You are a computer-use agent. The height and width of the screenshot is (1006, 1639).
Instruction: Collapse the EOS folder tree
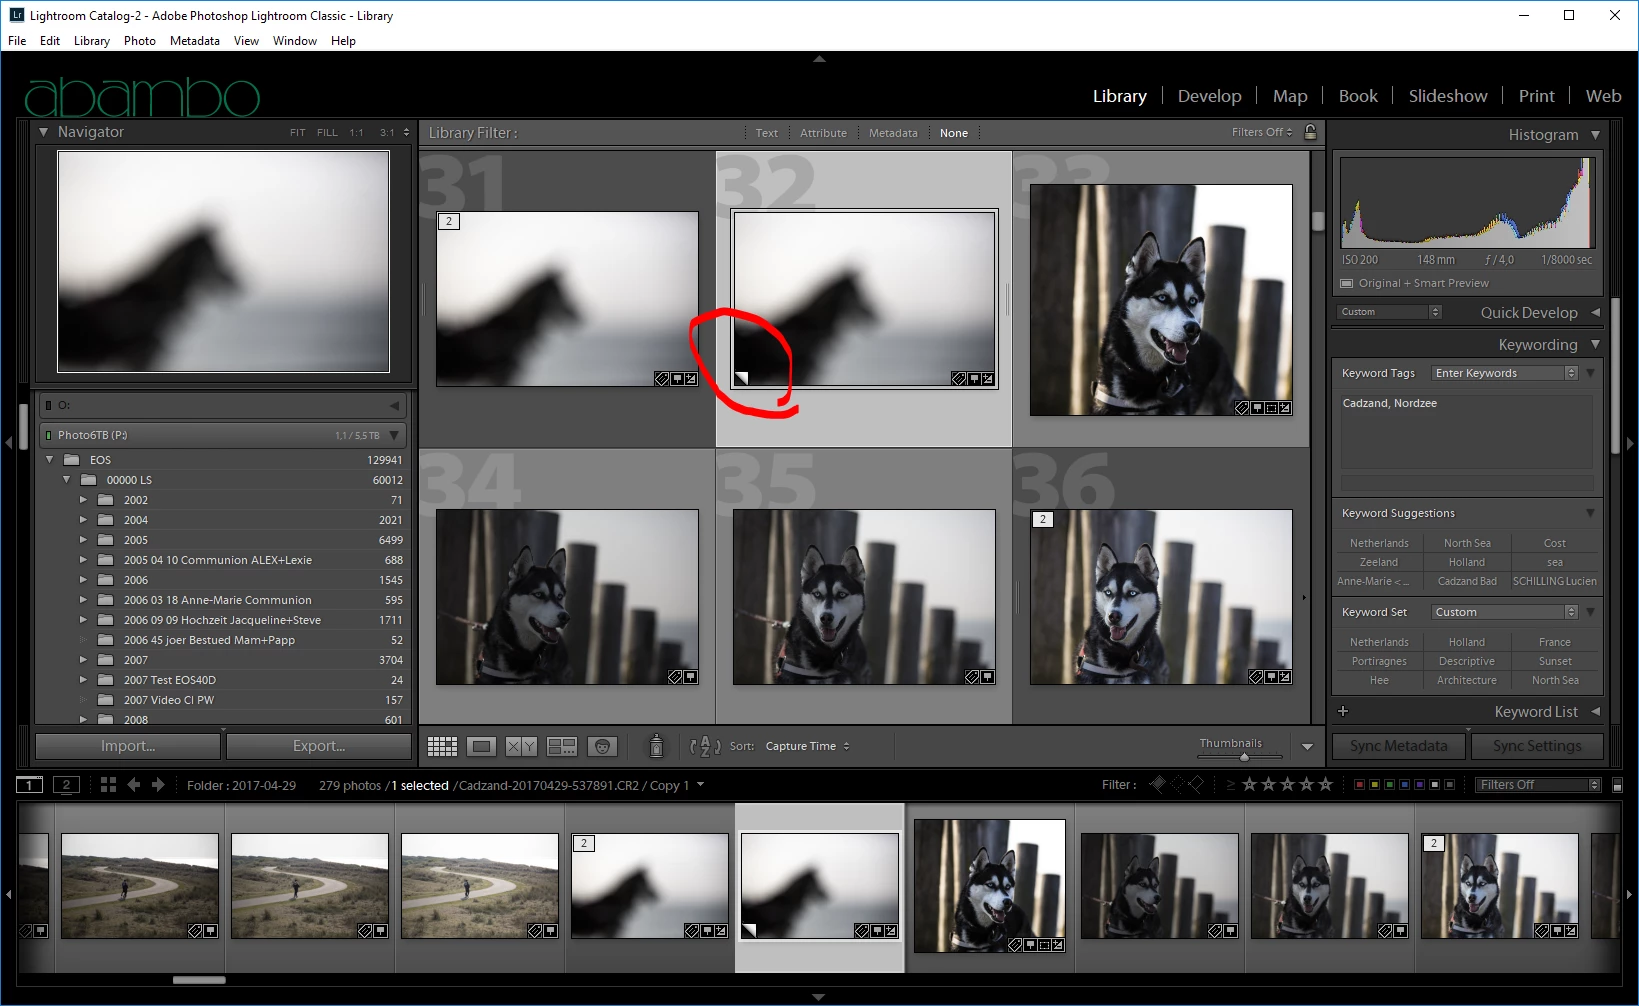tap(49, 460)
